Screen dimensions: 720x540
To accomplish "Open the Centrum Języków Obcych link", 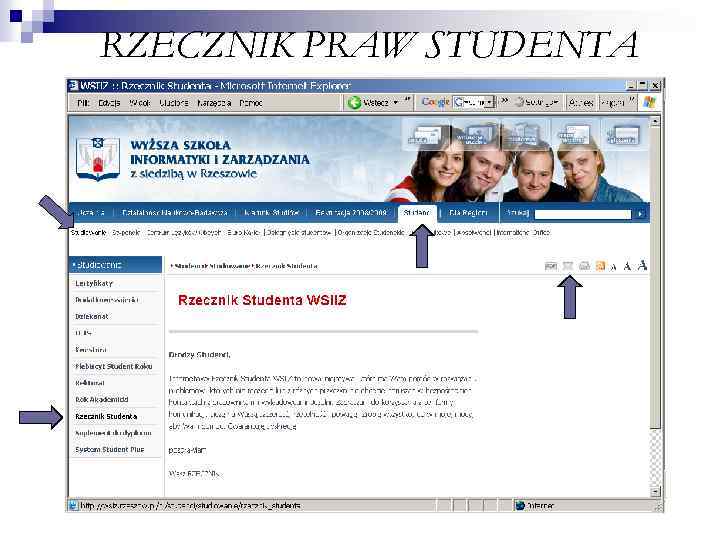I will tap(184, 233).
